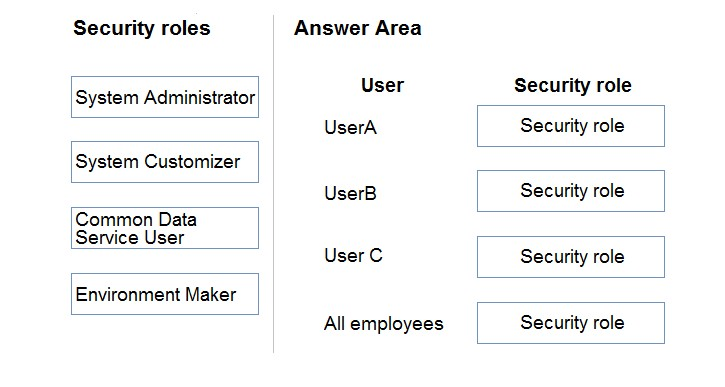Choose the Security role slot for All employees
This screenshot has width=725, height=387.
571,323
